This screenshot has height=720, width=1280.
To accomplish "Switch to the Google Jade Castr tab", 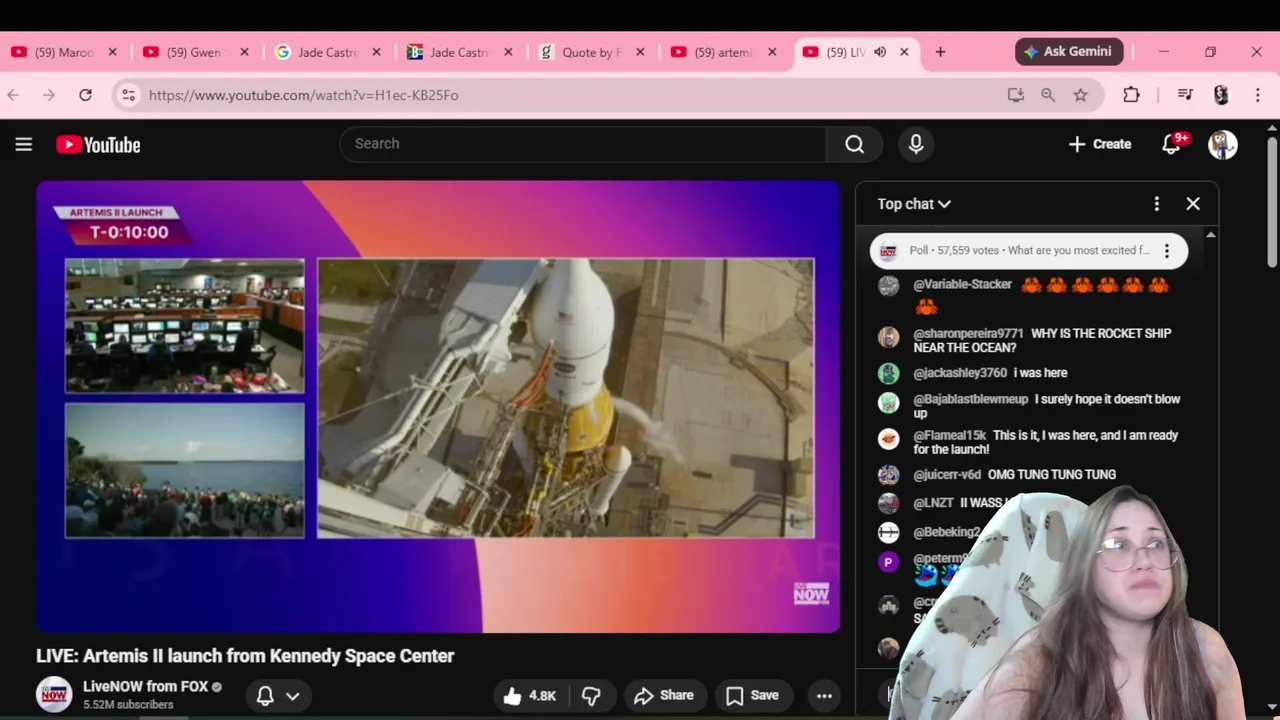I will [x=326, y=52].
